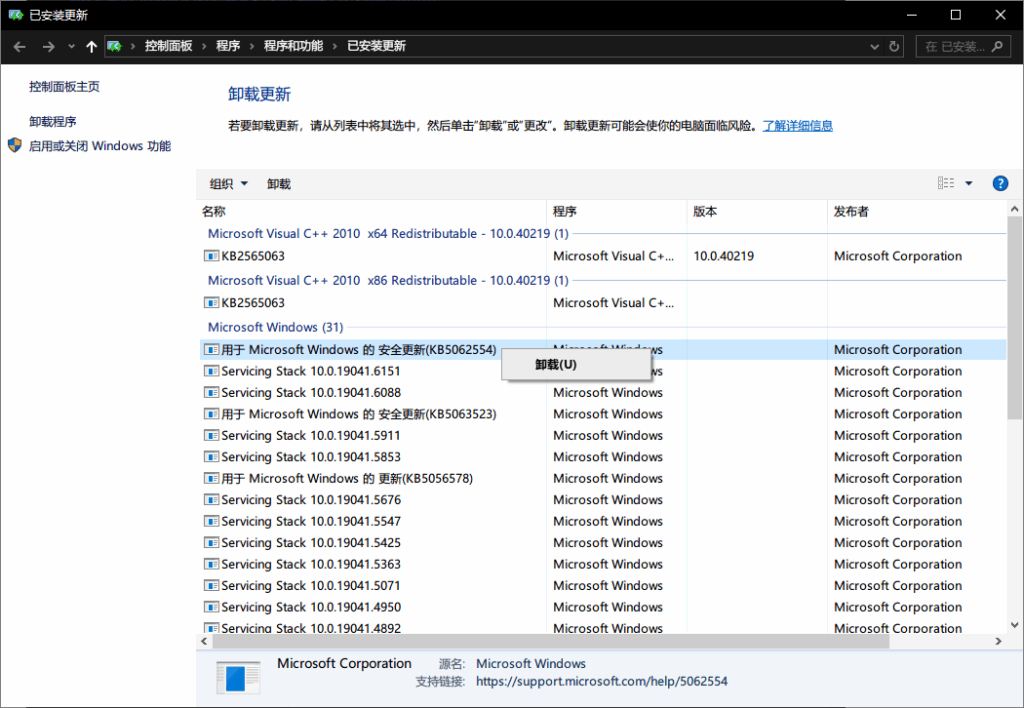Click the details pane update thumbnail
This screenshot has height=708, width=1024.
tap(238, 677)
